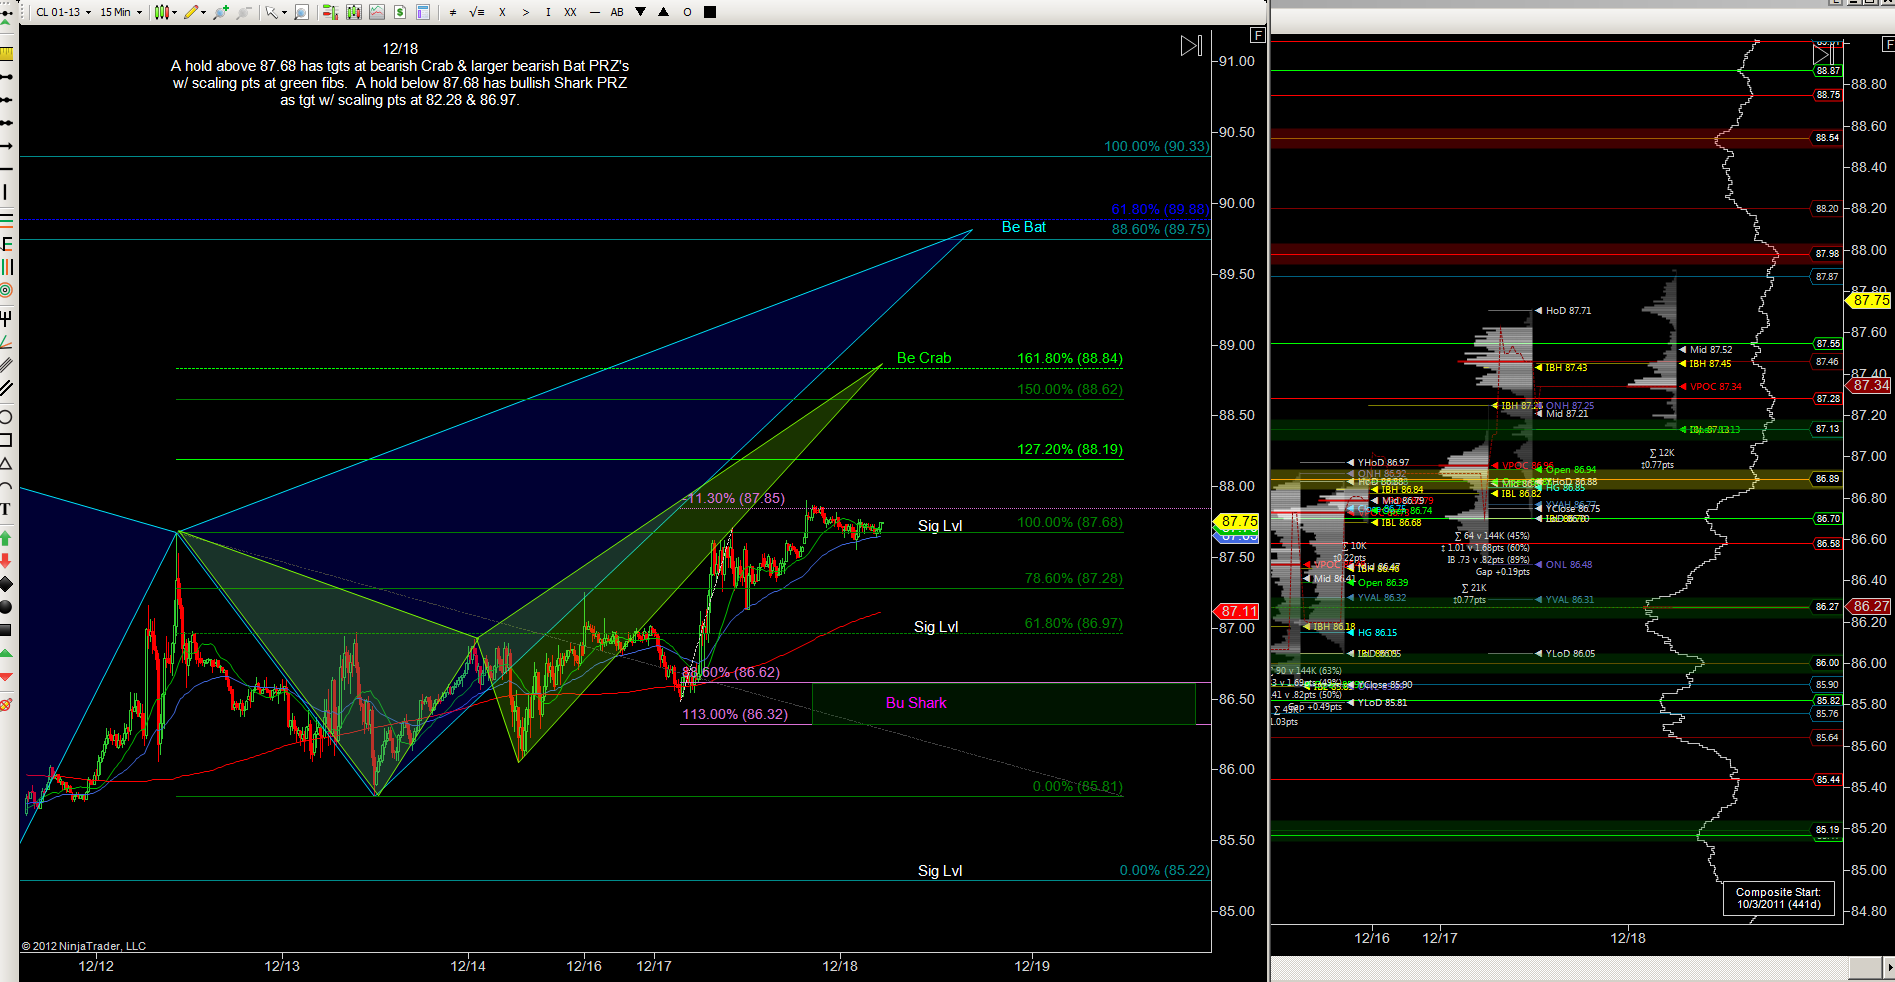This screenshot has width=1895, height=982.
Task: Open the indicators line chart icon
Action: click(377, 12)
